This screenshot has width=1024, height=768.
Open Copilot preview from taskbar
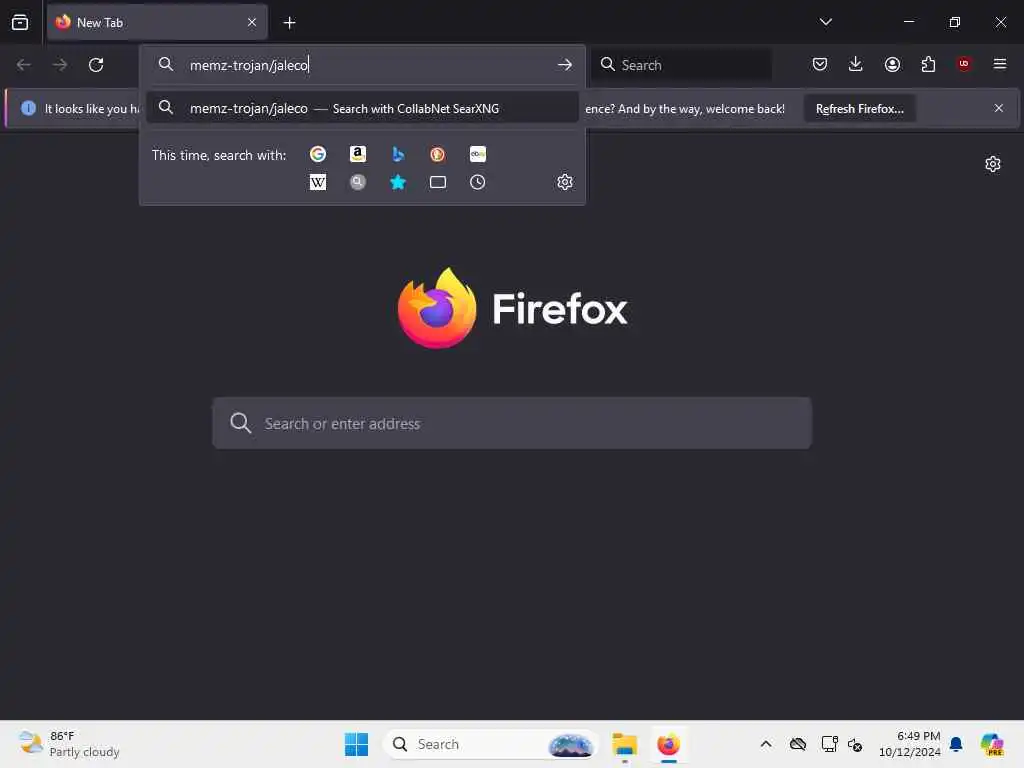(992, 744)
